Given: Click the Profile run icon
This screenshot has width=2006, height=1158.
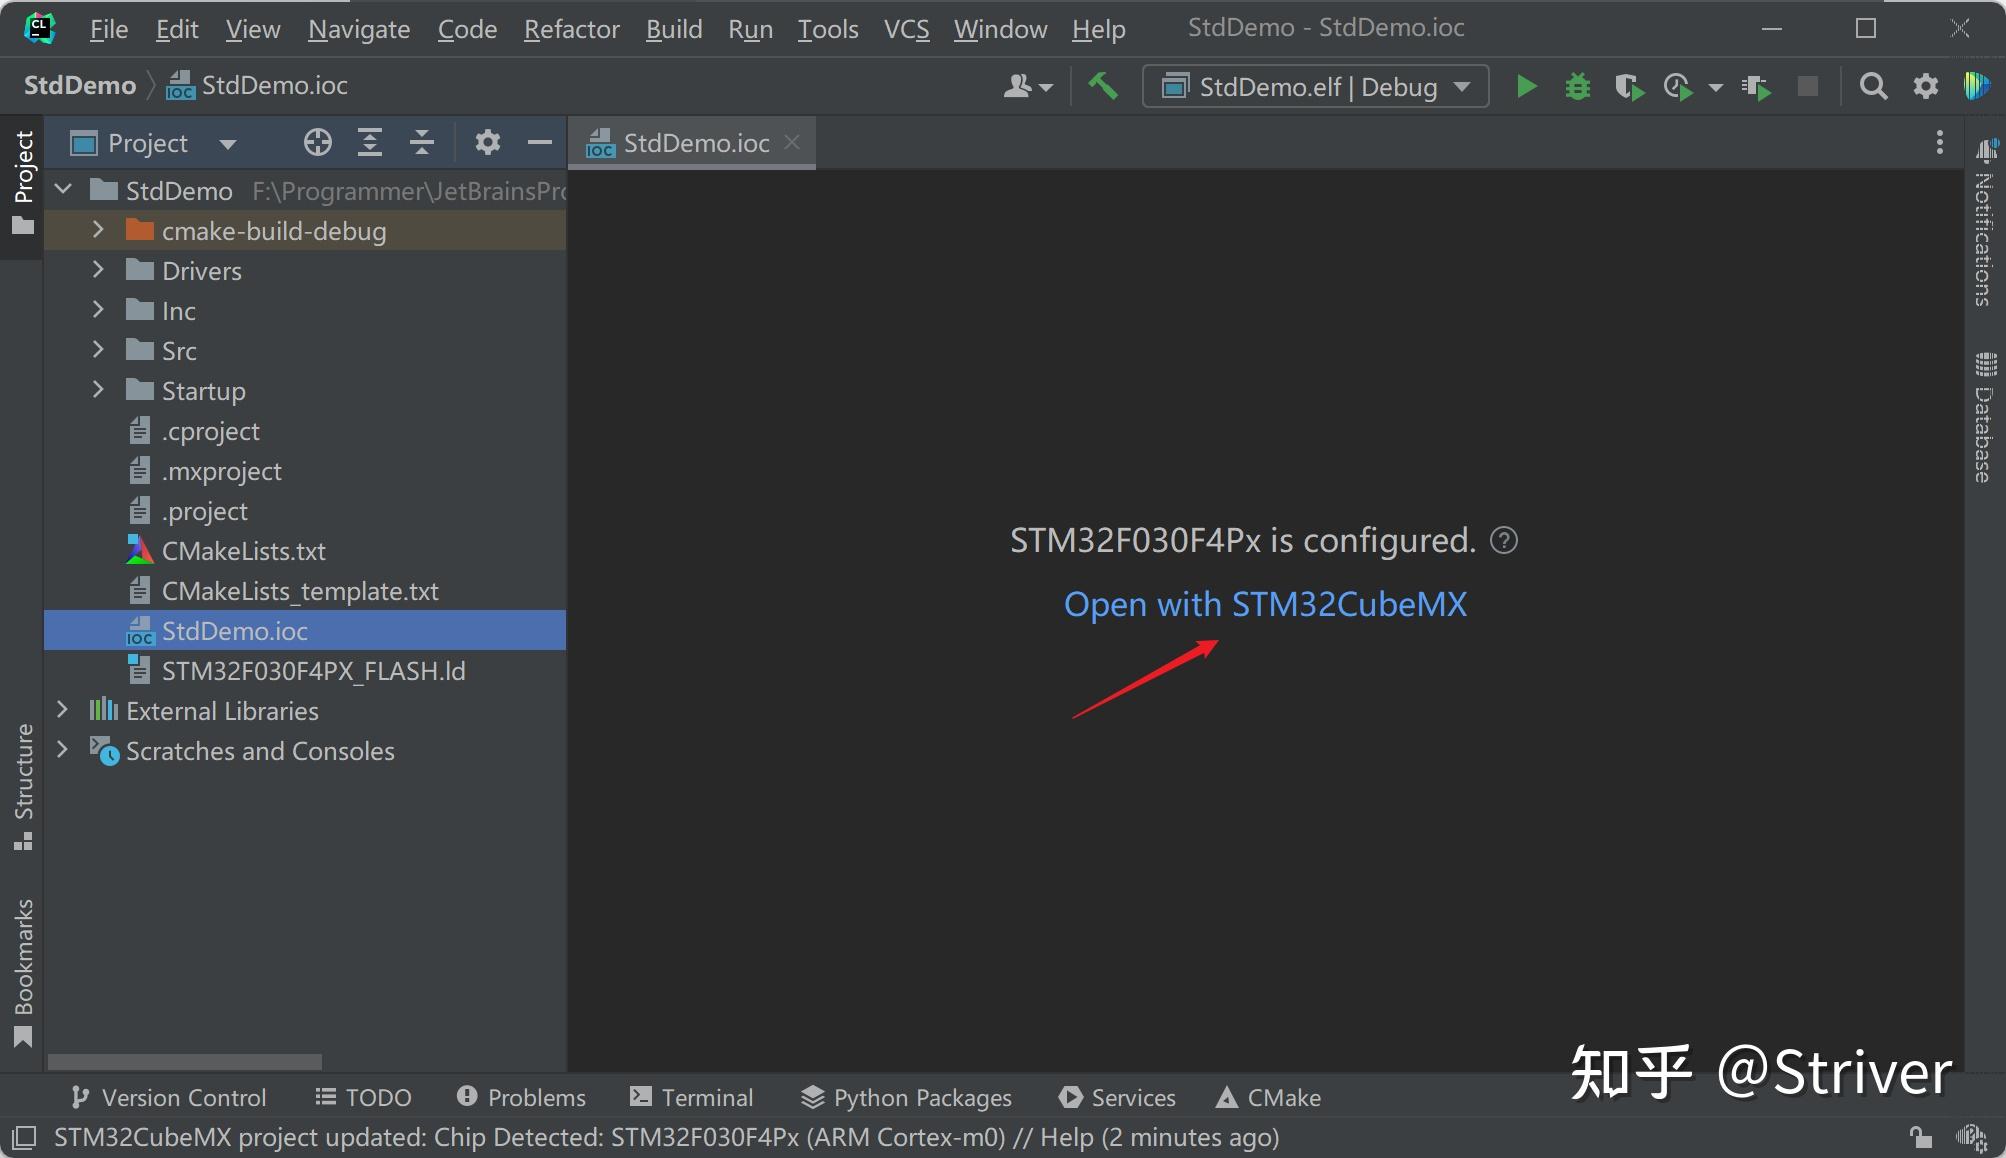Looking at the screenshot, I should pos(1678,87).
